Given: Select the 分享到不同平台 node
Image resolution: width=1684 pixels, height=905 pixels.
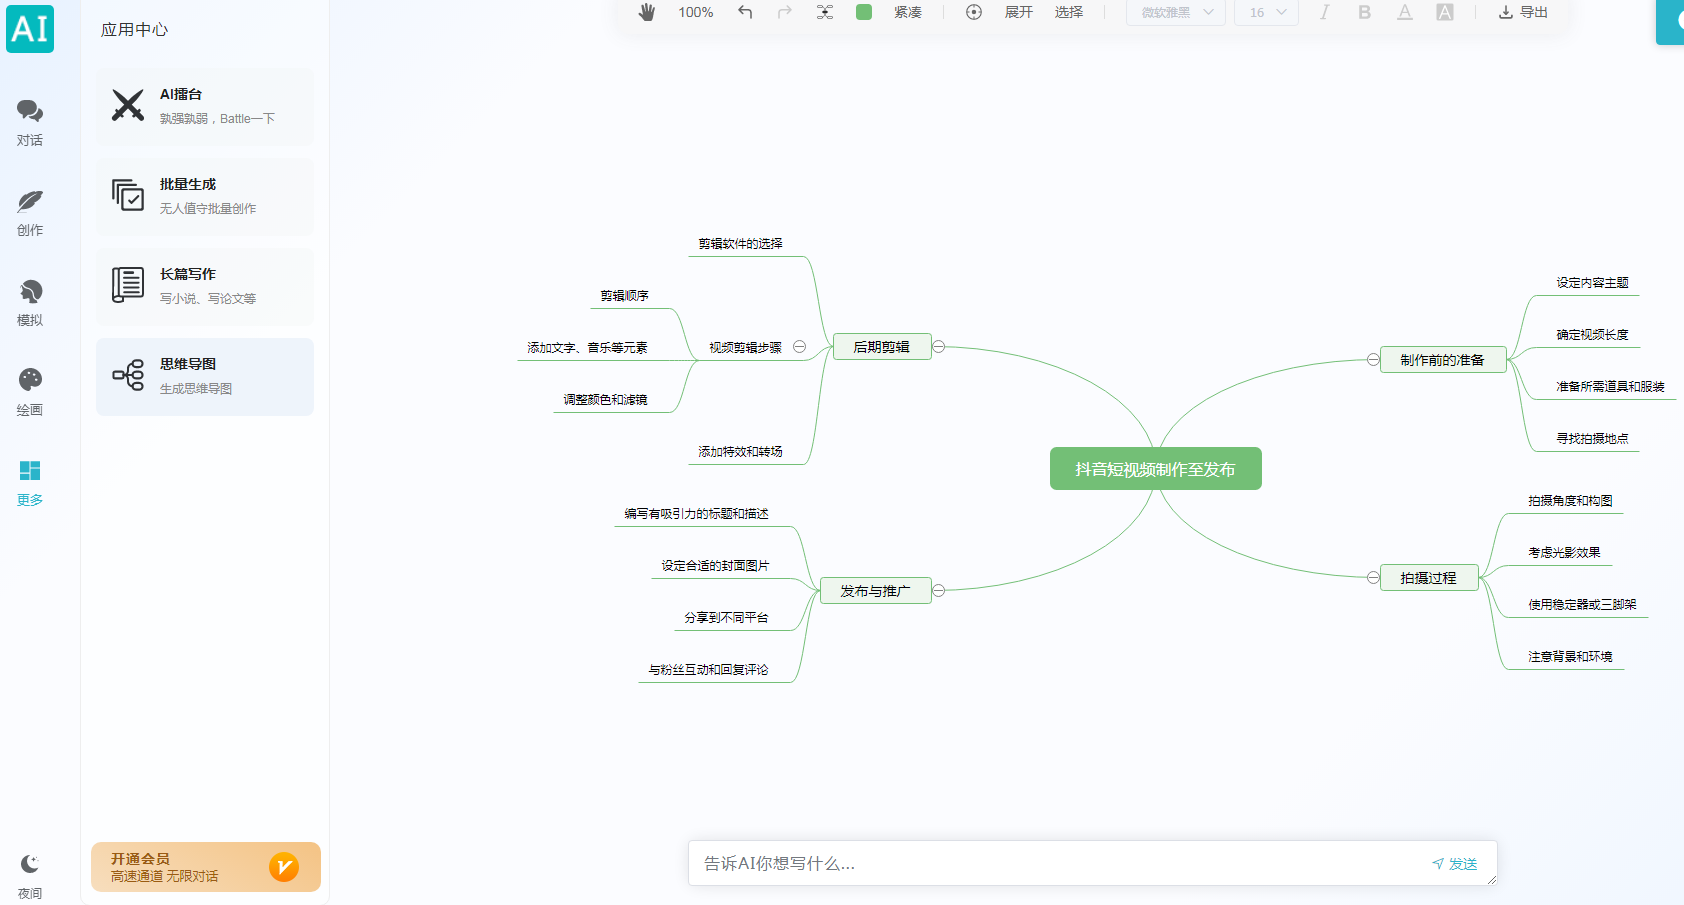Looking at the screenshot, I should pyautogui.click(x=727, y=618).
